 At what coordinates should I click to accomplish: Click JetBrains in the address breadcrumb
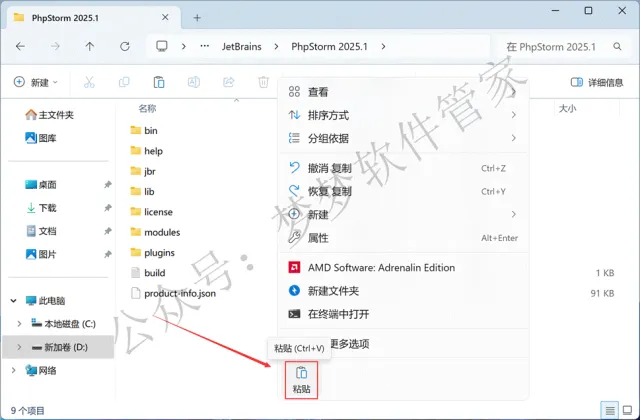coord(242,47)
